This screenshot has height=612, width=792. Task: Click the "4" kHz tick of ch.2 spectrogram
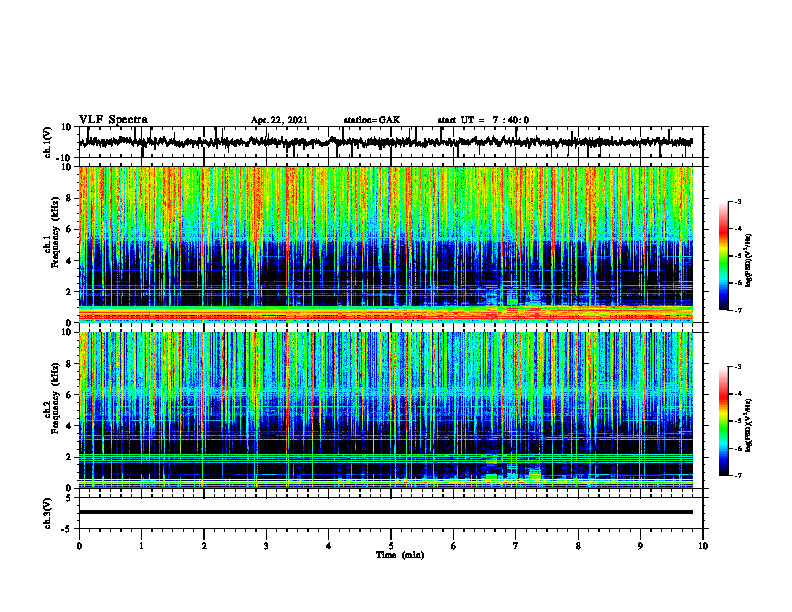point(70,426)
